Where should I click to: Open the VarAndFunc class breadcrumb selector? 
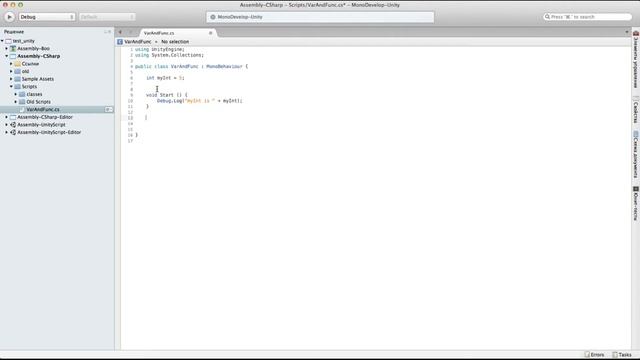pyautogui.click(x=138, y=42)
